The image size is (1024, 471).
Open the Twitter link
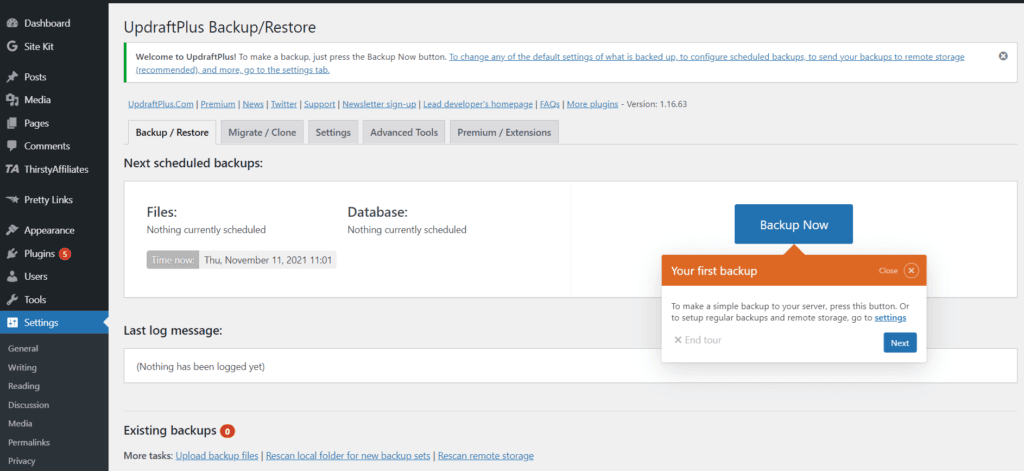pos(283,104)
